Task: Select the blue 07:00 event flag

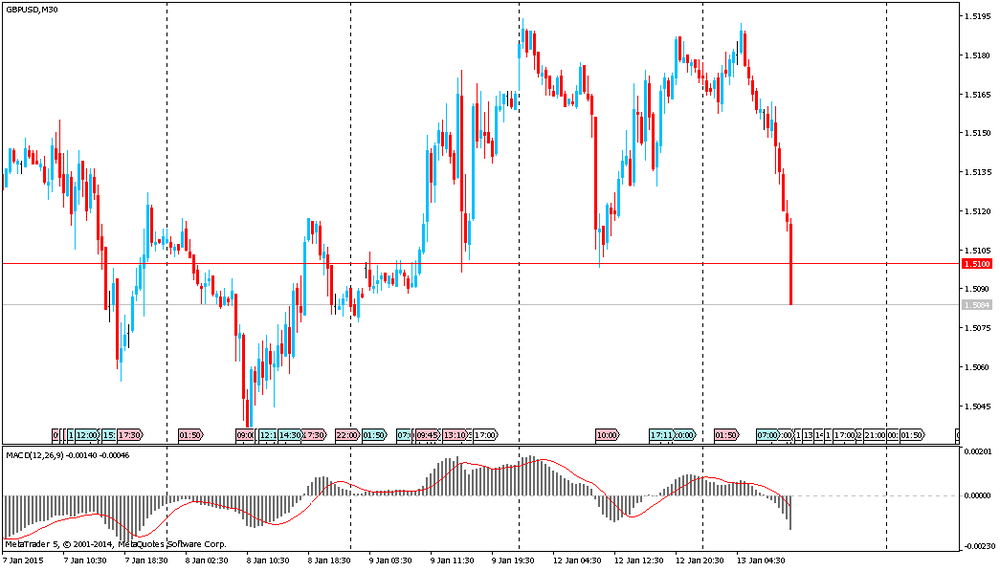Action: (767, 436)
